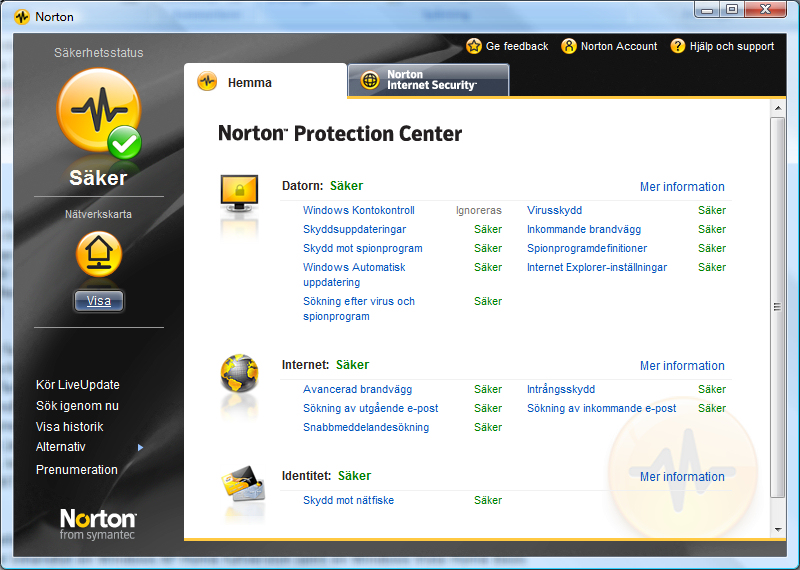This screenshot has width=800, height=570.
Task: Open Sökning av inkommande e-post link
Action: [602, 408]
